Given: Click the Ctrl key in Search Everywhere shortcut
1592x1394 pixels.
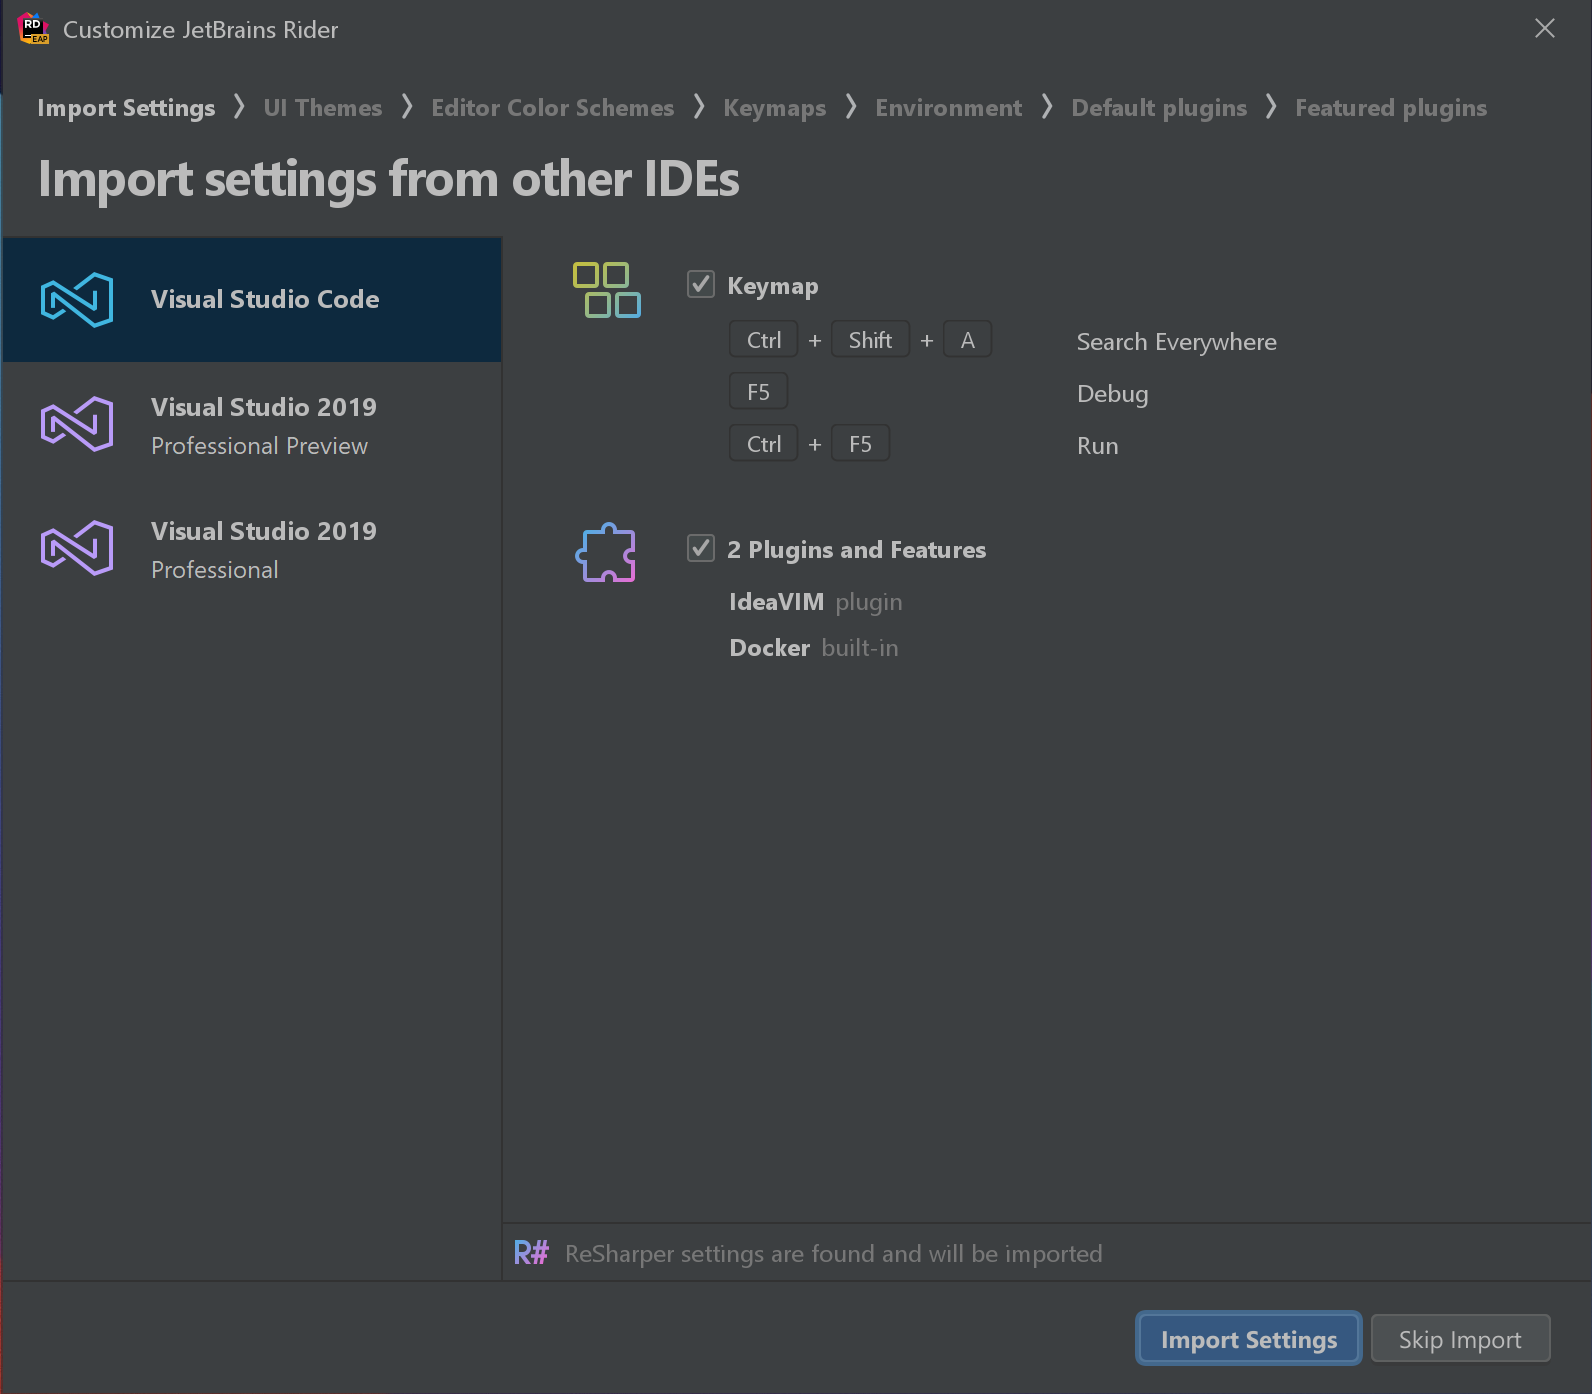Looking at the screenshot, I should [x=764, y=340].
